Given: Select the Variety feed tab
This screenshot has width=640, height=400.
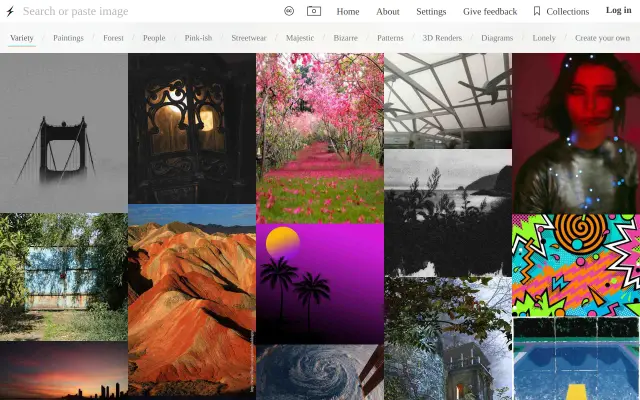Looking at the screenshot, I should [22, 38].
